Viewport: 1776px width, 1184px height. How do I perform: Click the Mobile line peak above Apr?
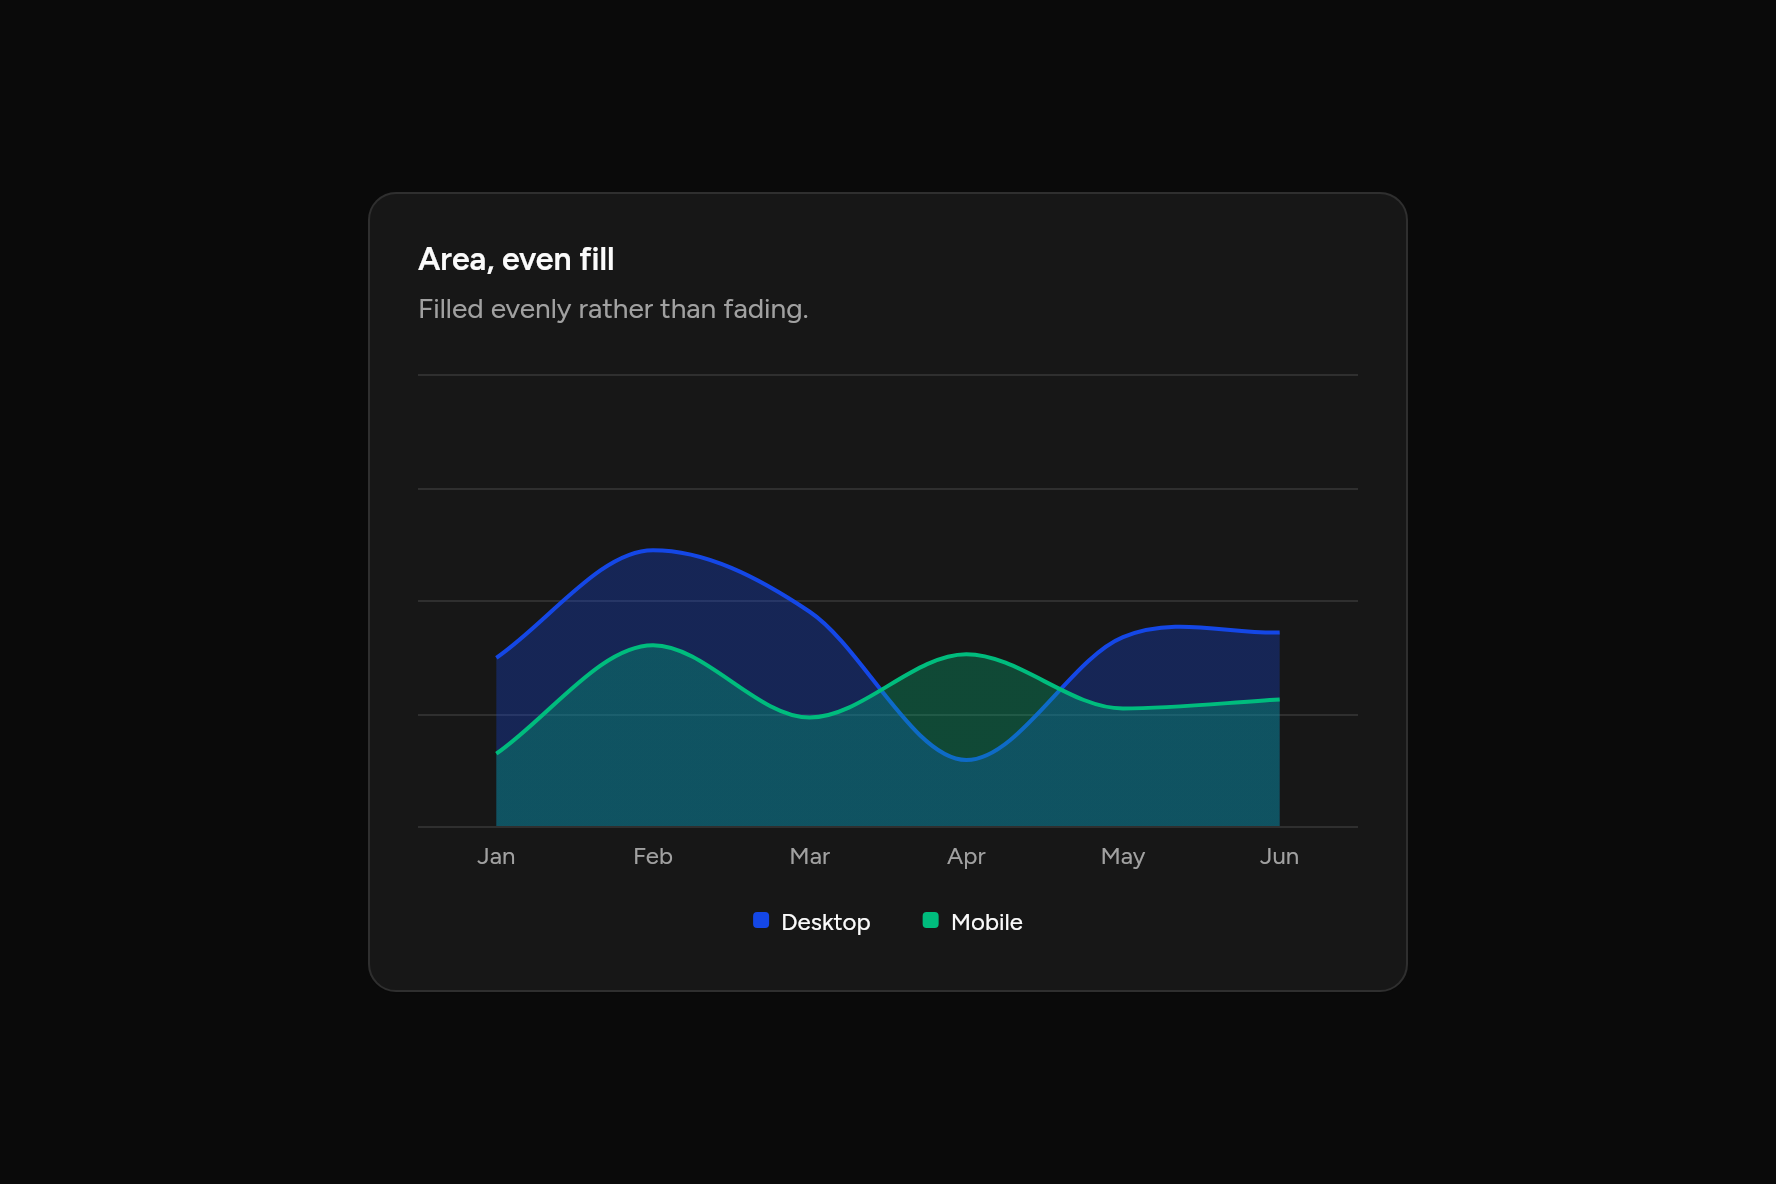(966, 655)
